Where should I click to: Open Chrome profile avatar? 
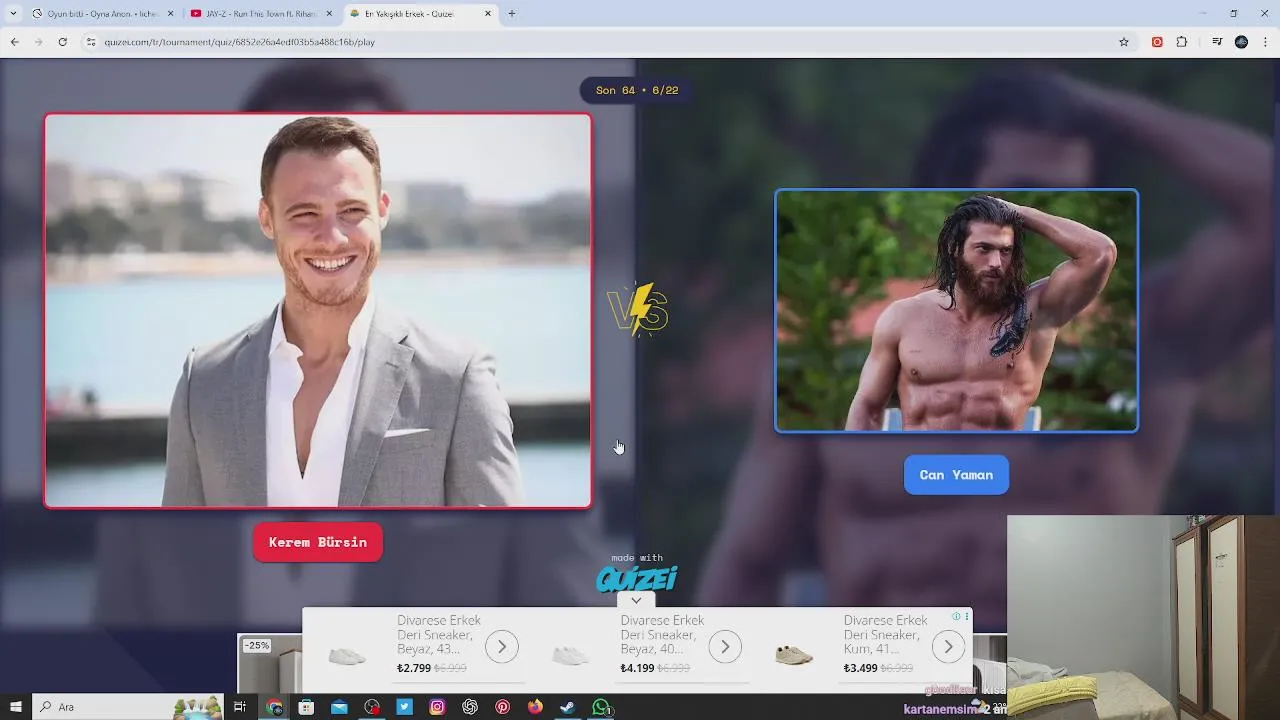(1241, 42)
